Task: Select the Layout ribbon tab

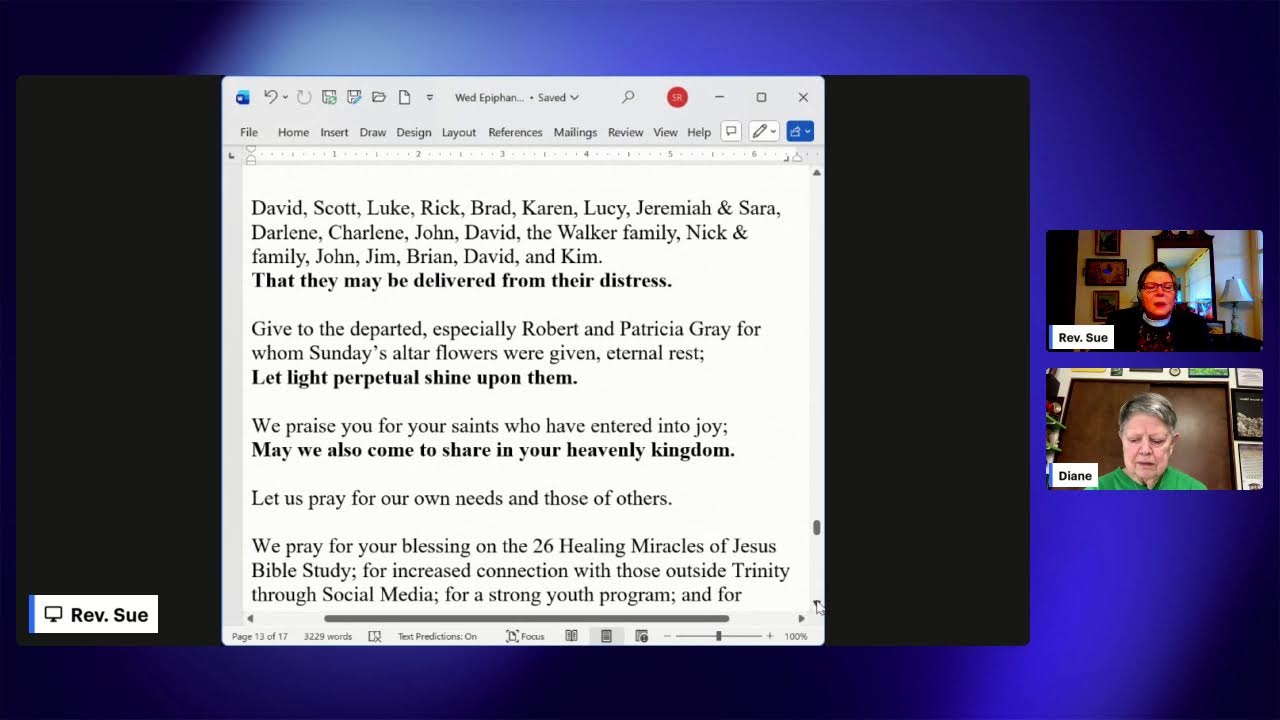Action: click(459, 132)
